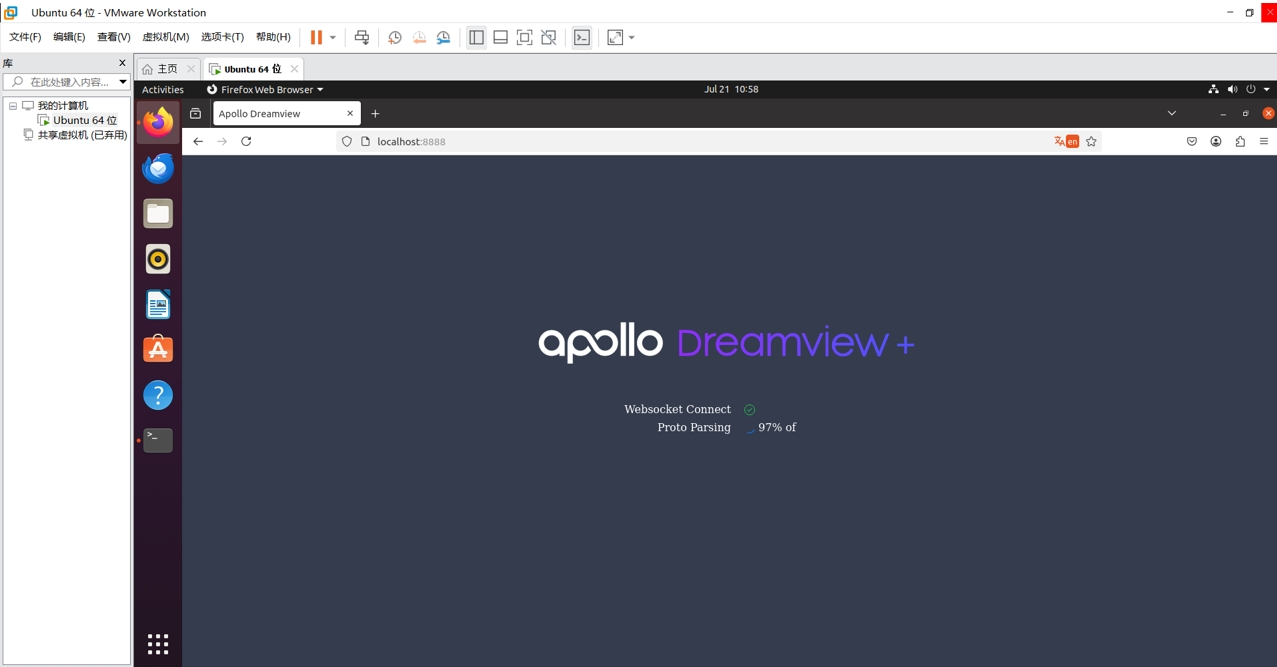Image resolution: width=1277 pixels, height=667 pixels.
Task: Click Activities in the Ubuntu top bar
Action: click(x=162, y=89)
